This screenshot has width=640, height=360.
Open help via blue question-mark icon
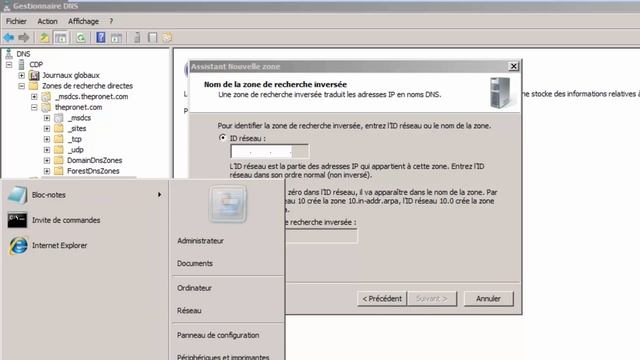tap(101, 38)
